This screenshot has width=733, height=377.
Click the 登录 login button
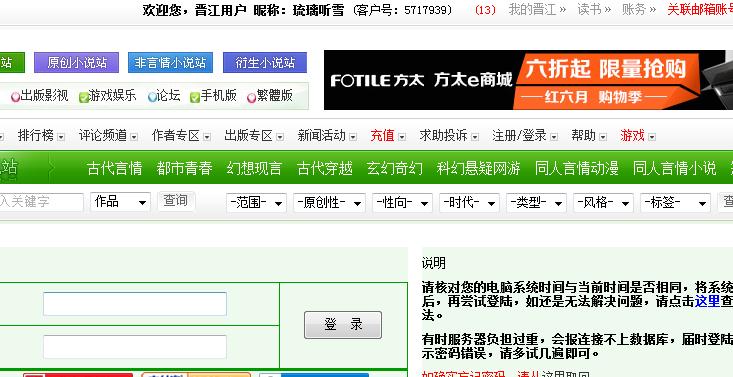343,325
